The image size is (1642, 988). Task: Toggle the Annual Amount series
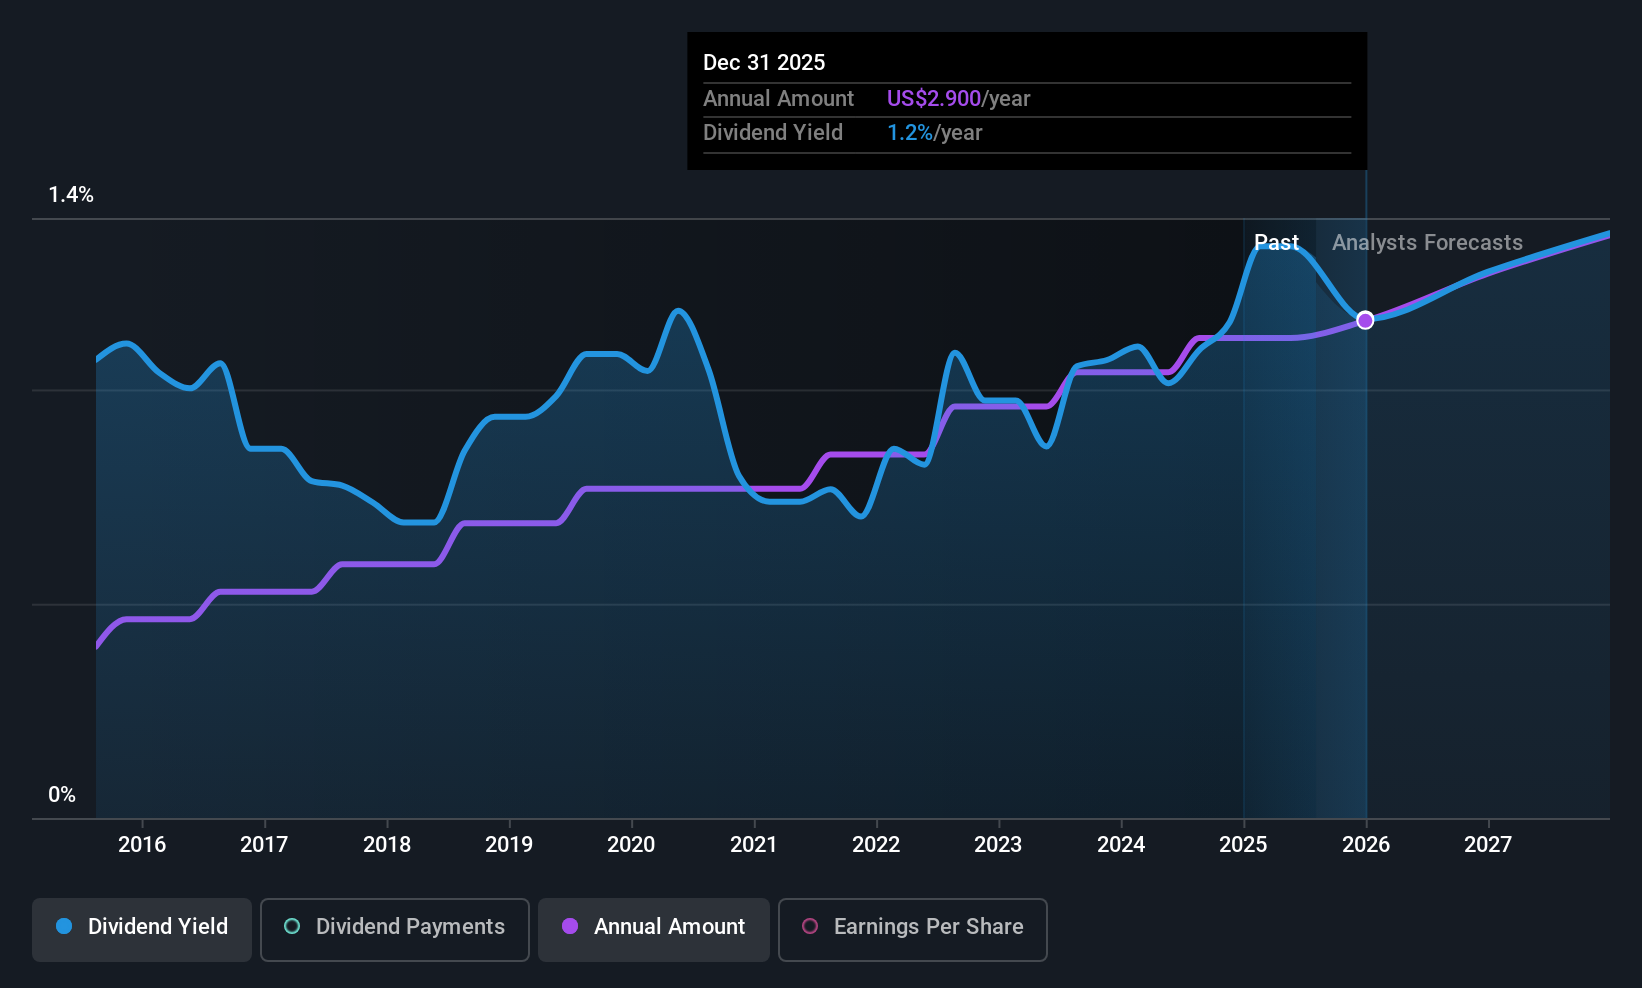[x=654, y=929]
